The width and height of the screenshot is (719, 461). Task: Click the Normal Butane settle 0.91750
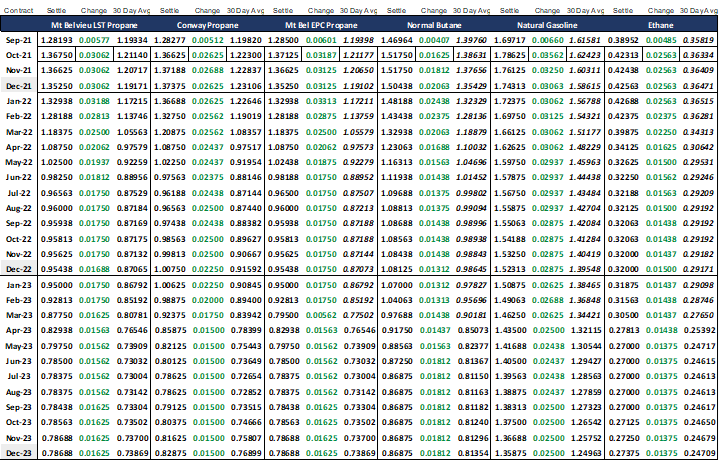(397, 330)
